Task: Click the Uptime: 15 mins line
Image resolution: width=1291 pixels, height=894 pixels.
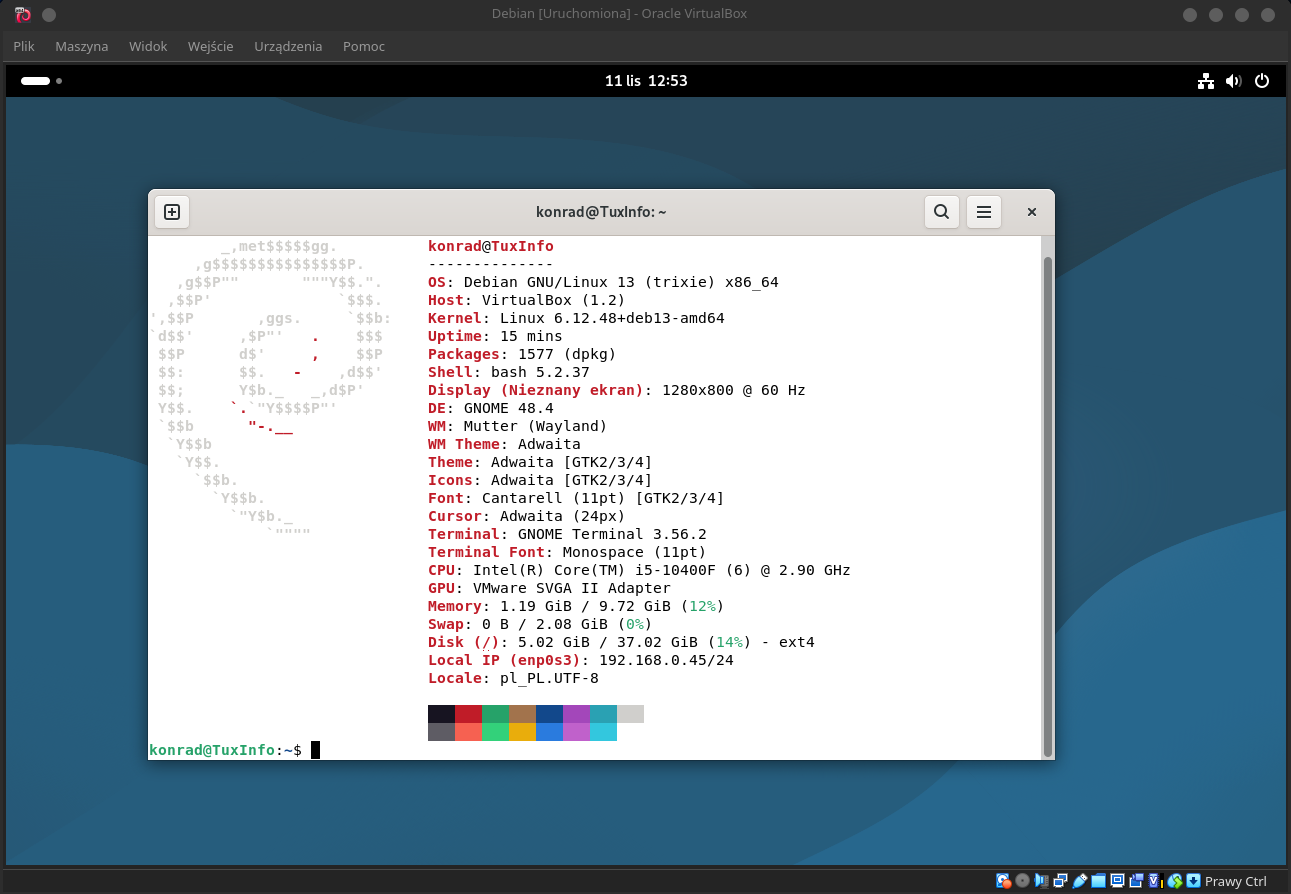Action: pyautogui.click(x=495, y=336)
